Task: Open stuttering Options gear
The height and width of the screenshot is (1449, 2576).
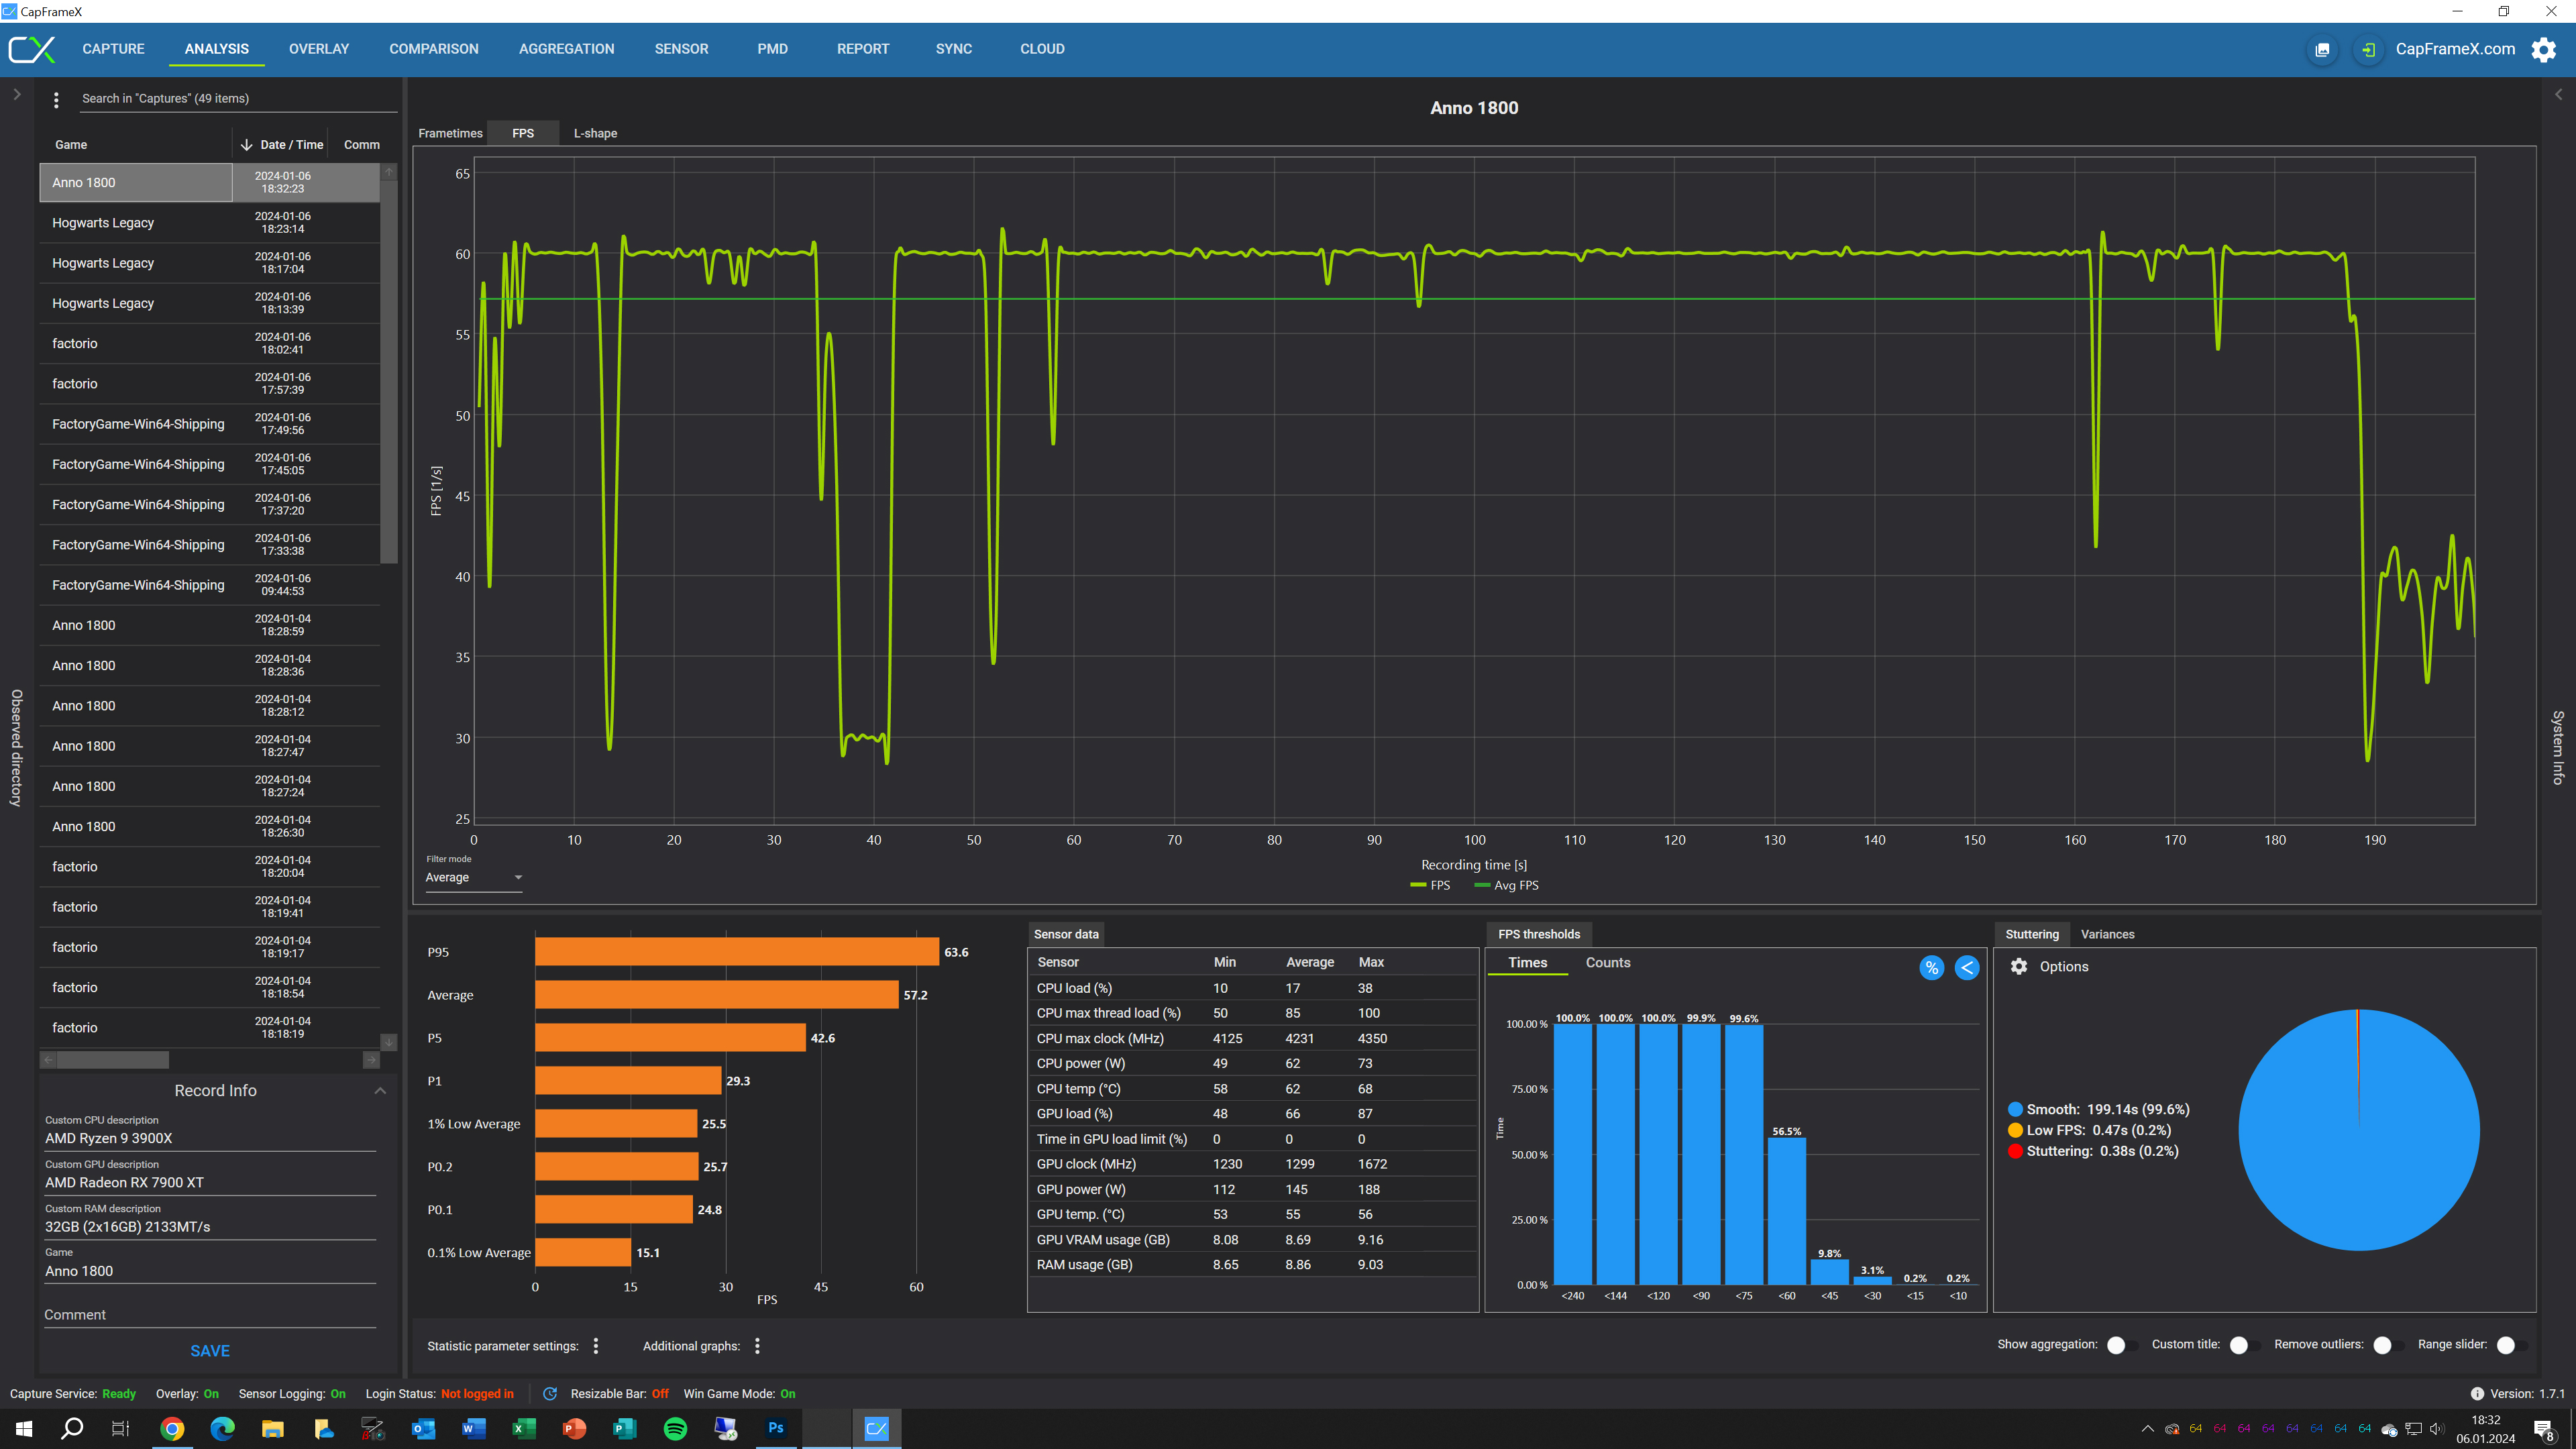Action: pos(2019,966)
